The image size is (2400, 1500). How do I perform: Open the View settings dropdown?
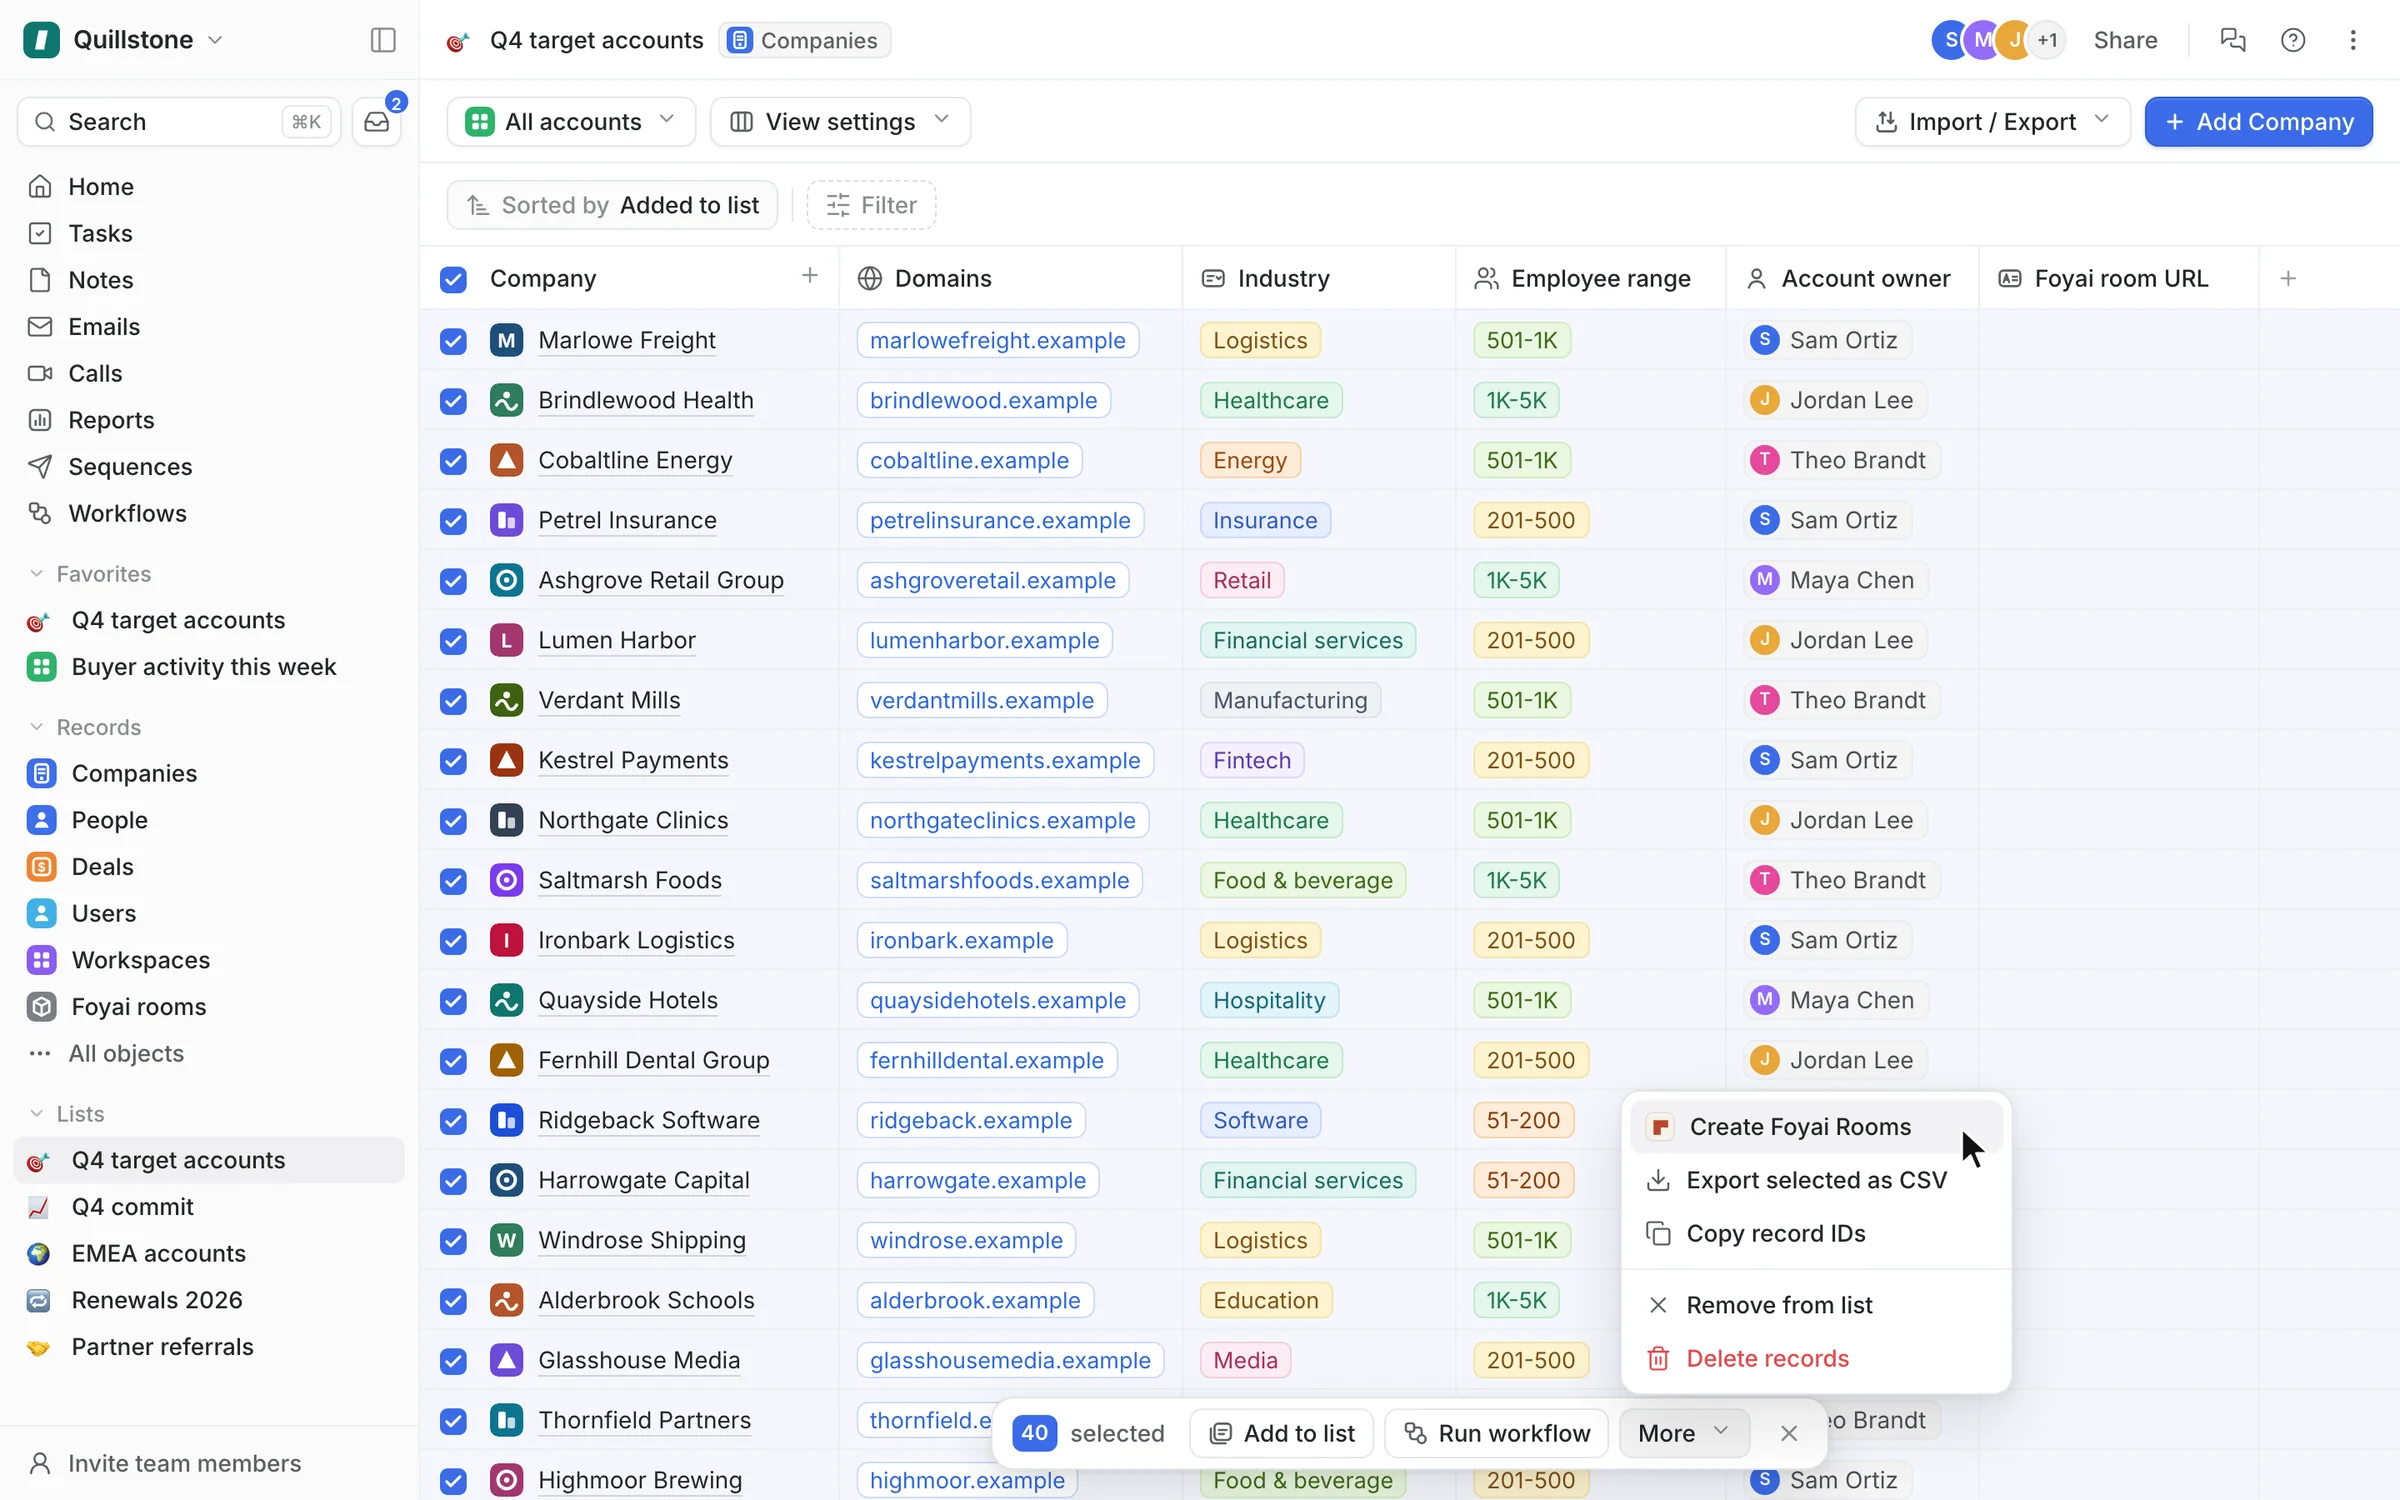coord(840,122)
